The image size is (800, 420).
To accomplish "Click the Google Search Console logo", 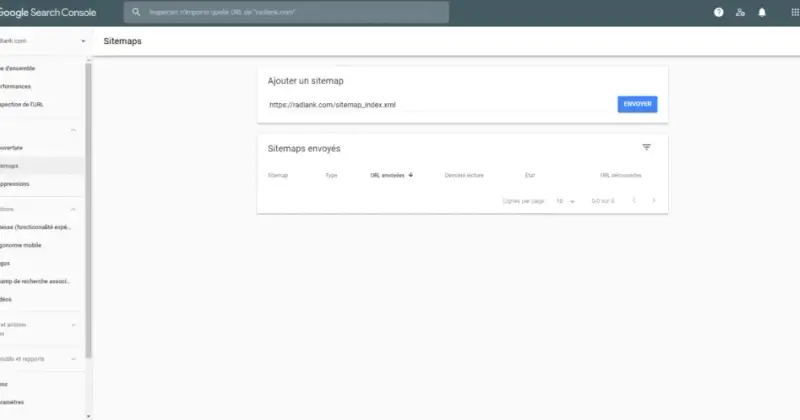I will [47, 12].
